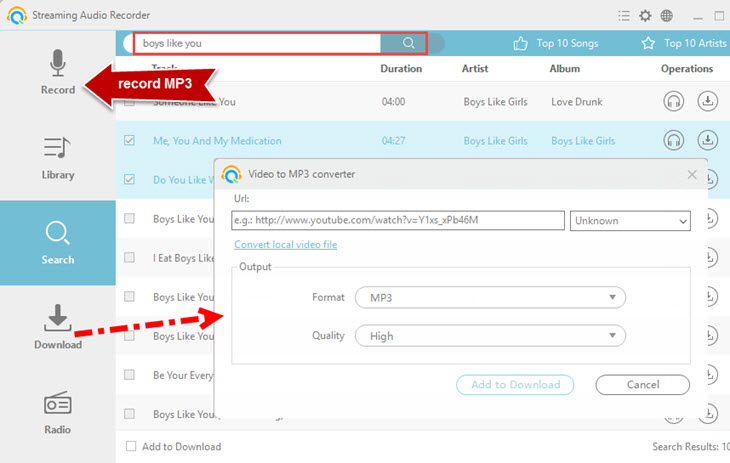Image resolution: width=730 pixels, height=463 pixels.
Task: Click the Cancel button
Action: (x=642, y=385)
